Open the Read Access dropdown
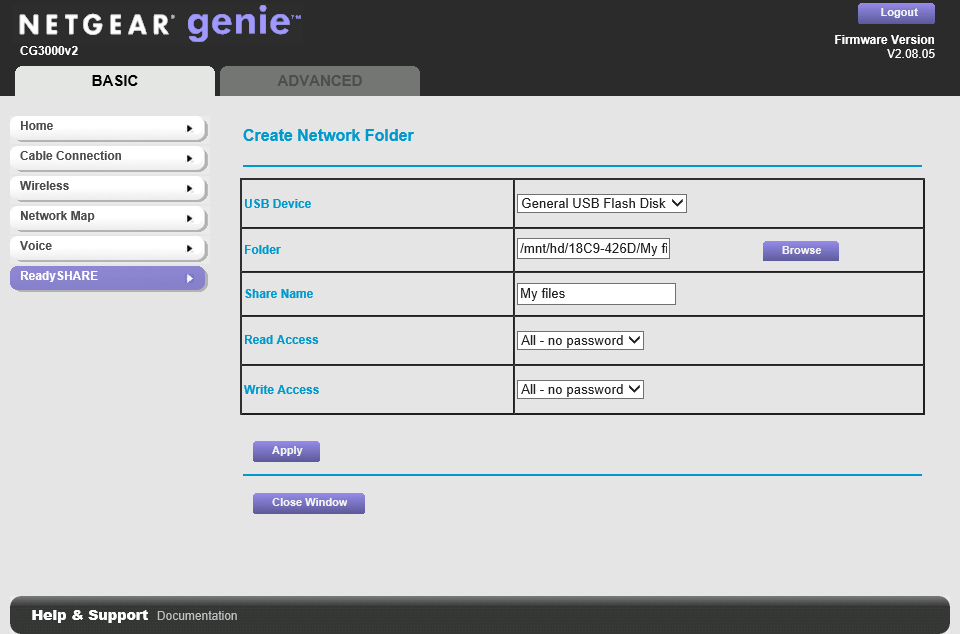 click(580, 340)
